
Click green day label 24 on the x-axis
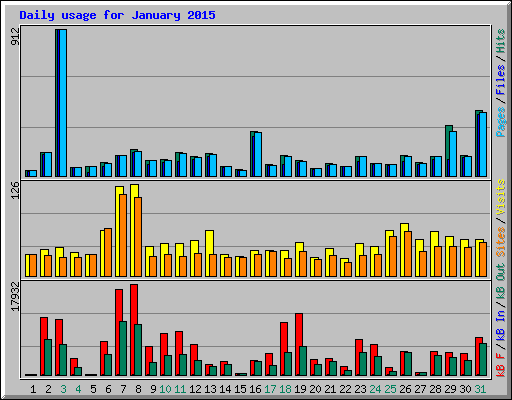[375, 389]
